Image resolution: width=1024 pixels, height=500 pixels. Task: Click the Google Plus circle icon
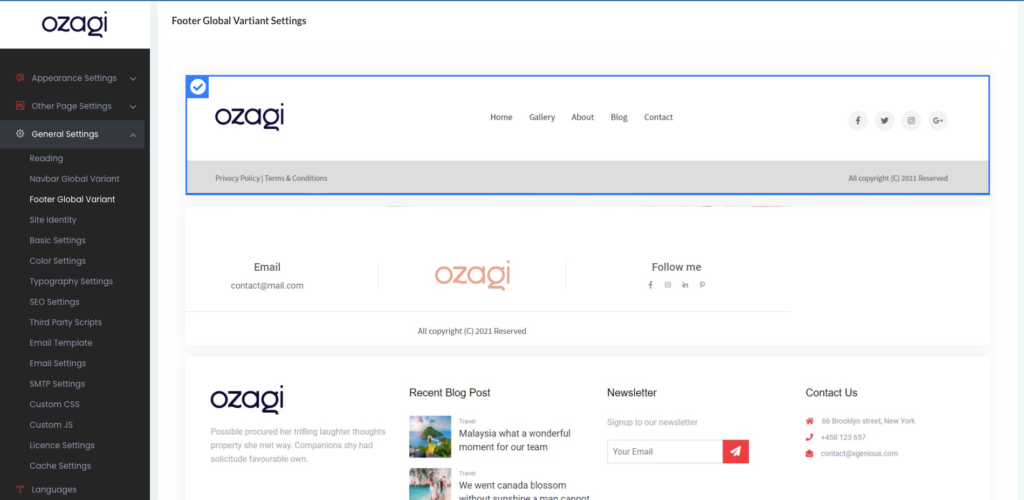pos(938,120)
